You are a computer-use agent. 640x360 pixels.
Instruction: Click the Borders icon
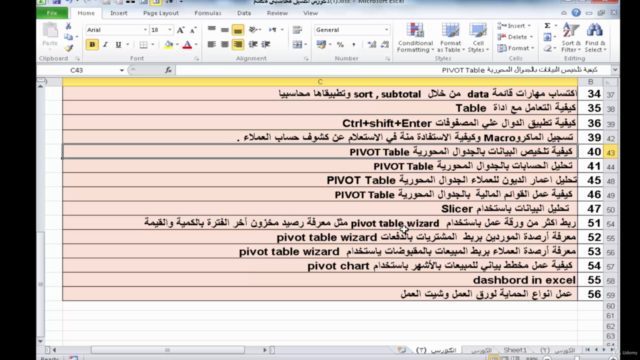[143, 44]
